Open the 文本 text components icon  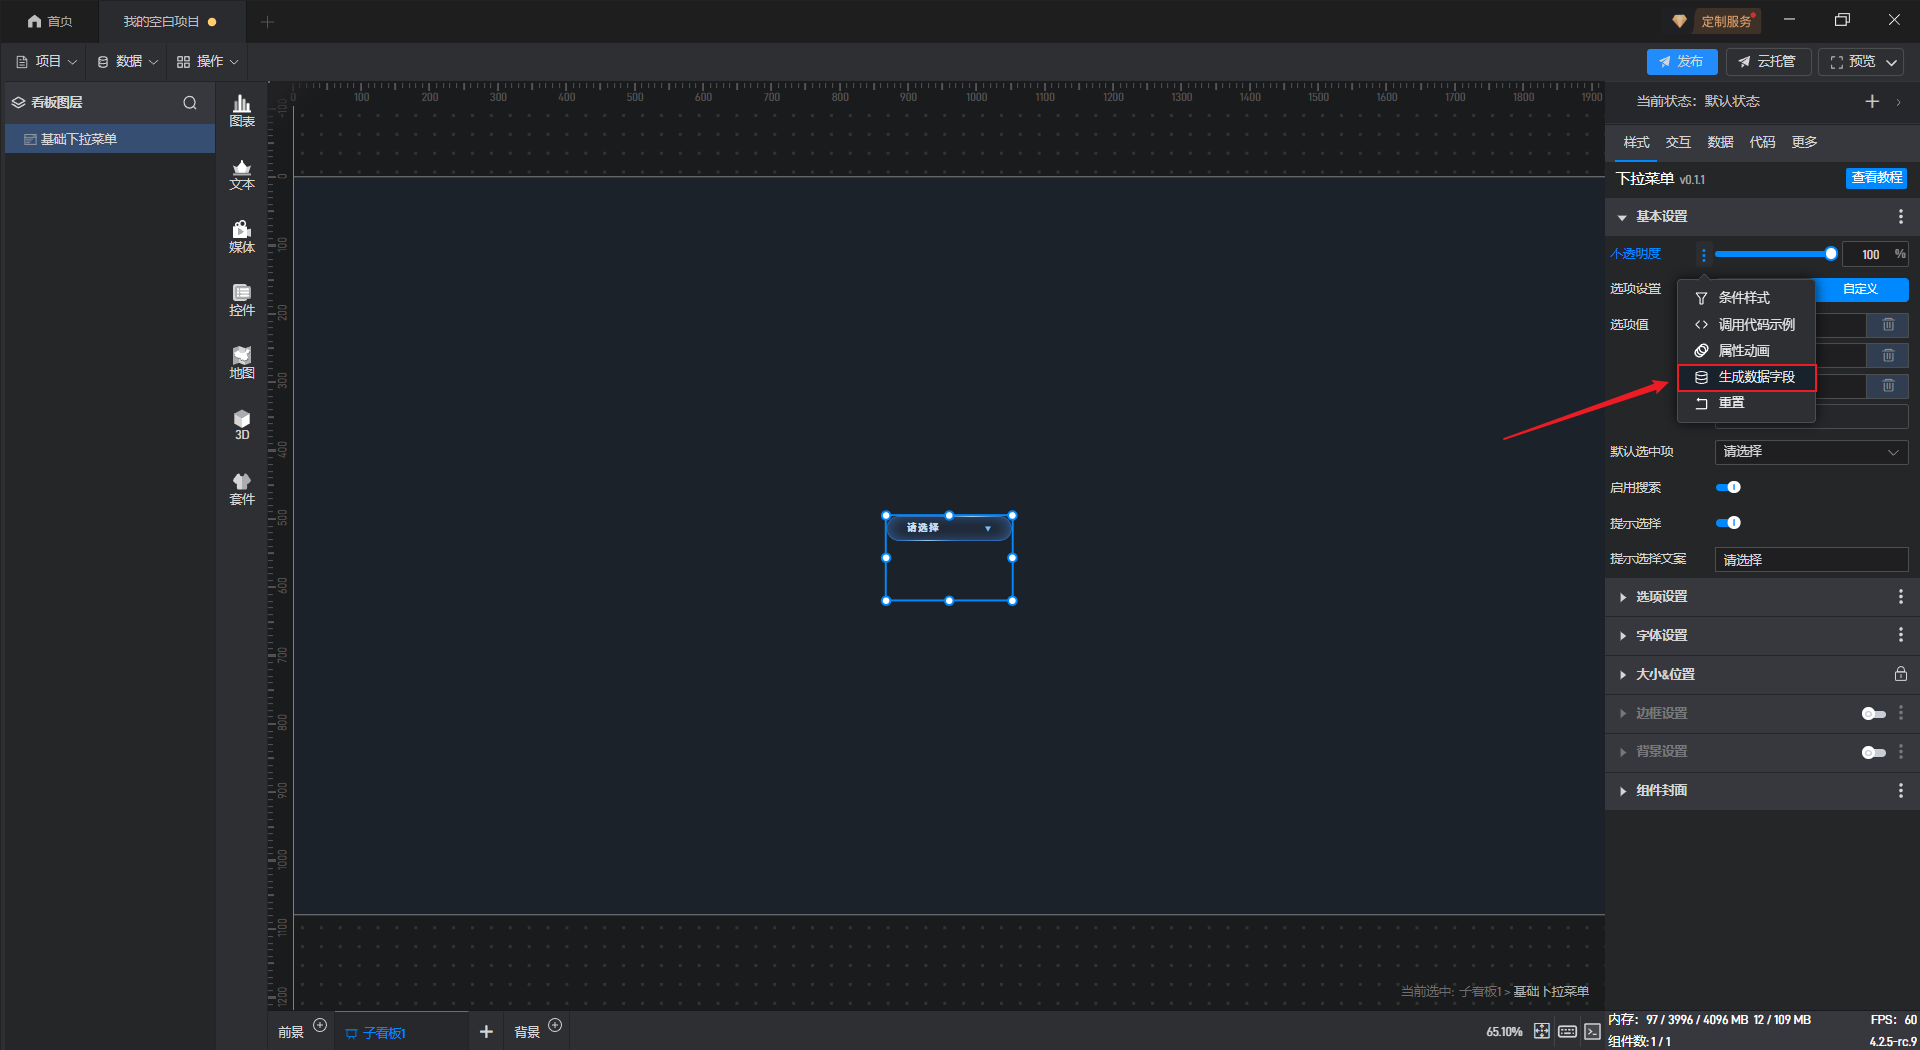242,174
